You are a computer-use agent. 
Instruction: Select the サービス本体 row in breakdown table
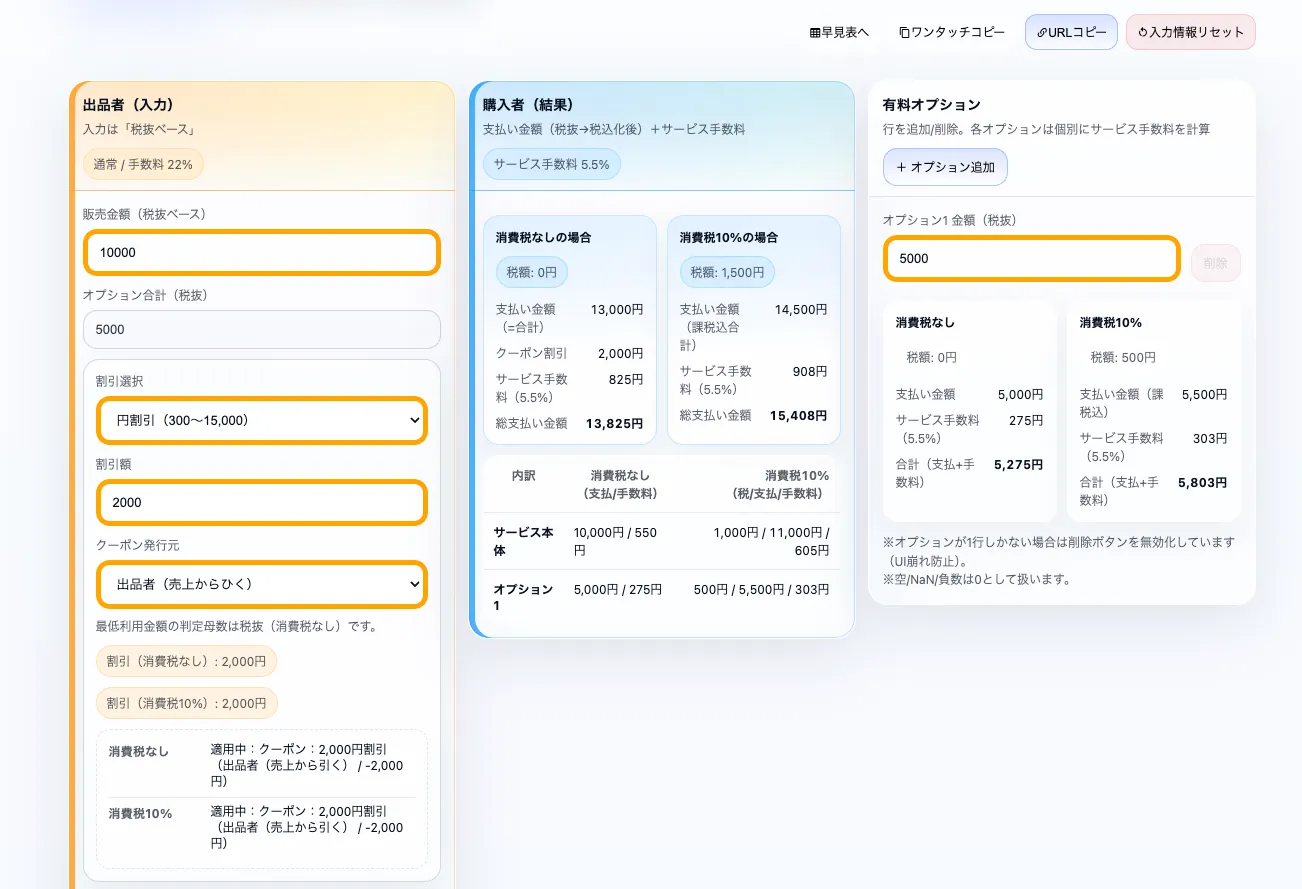[x=661, y=541]
